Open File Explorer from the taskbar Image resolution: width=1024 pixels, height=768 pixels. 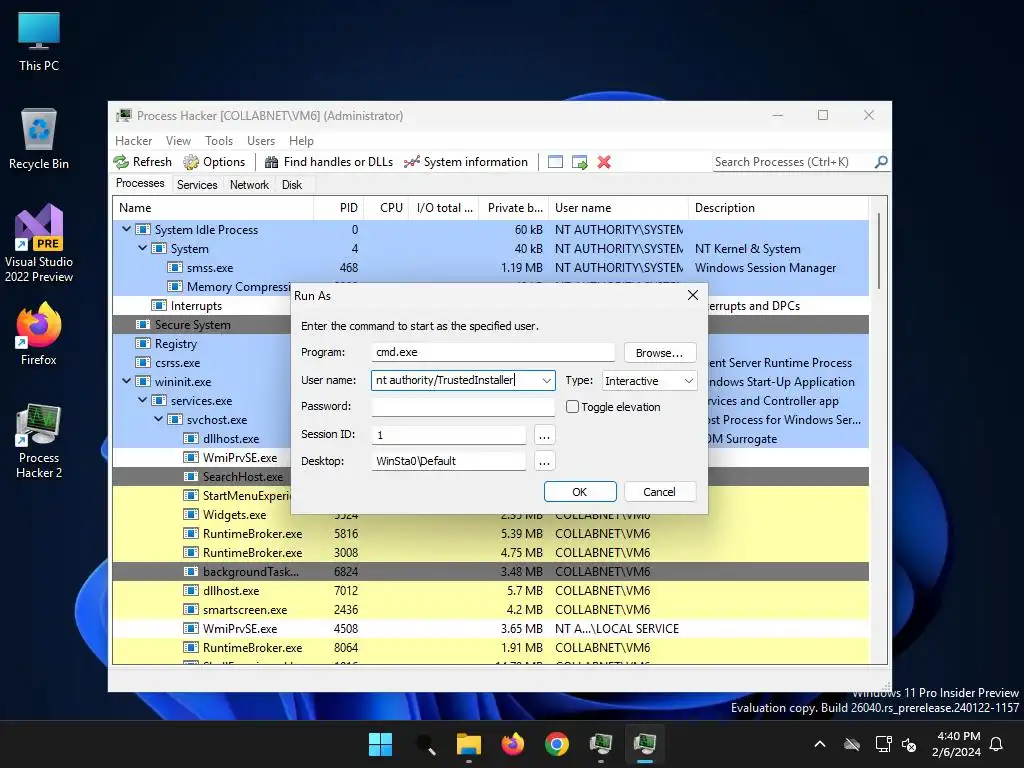tap(469, 744)
